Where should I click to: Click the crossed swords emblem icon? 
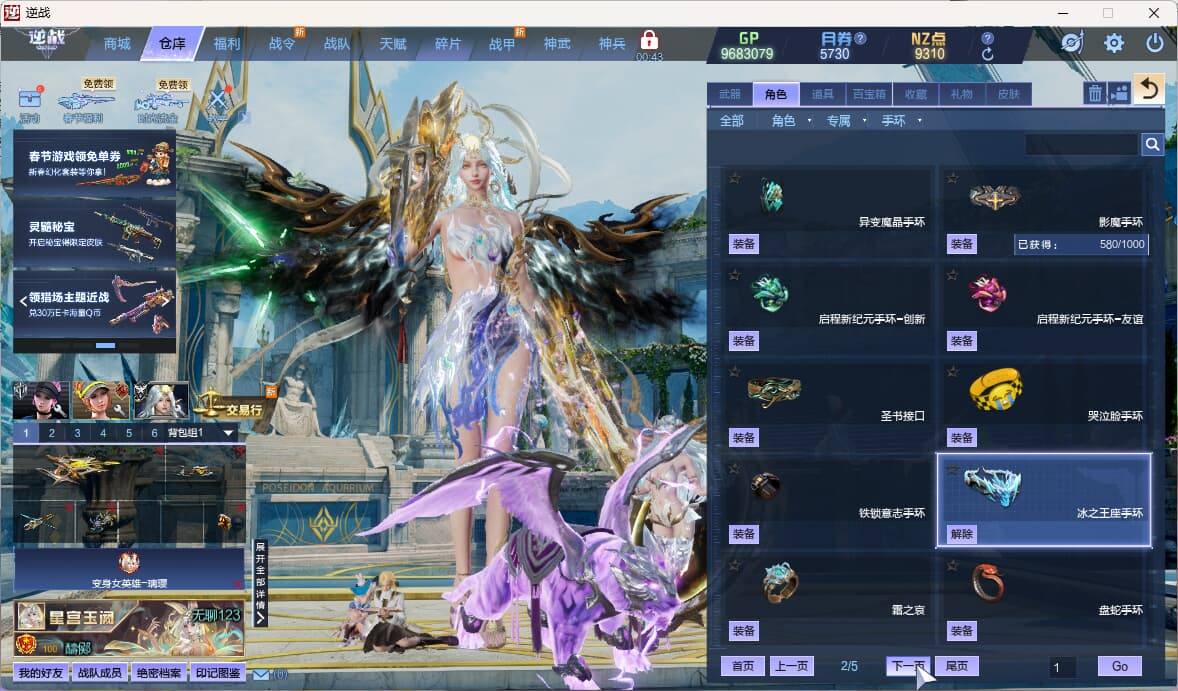(217, 101)
